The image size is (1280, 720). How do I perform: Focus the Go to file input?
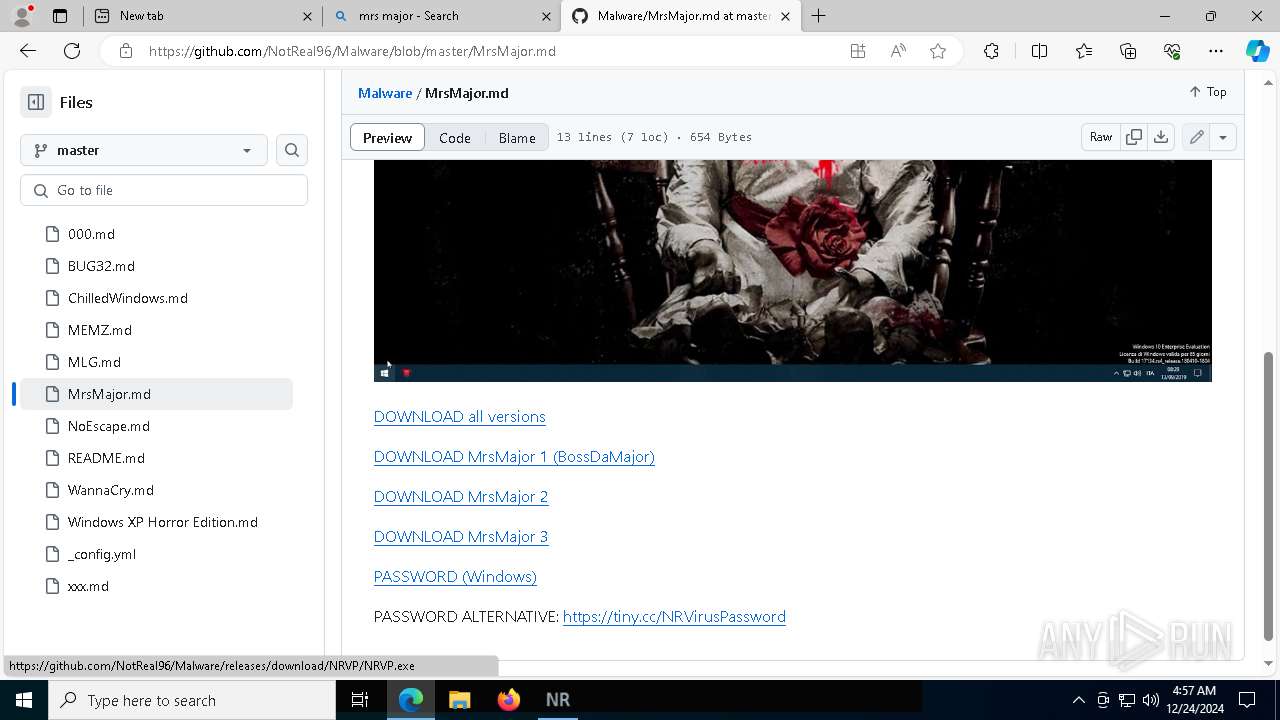(164, 190)
